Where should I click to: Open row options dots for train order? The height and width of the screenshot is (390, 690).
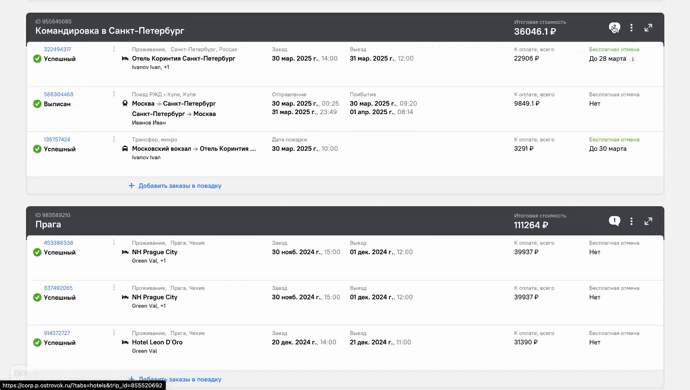point(114,94)
